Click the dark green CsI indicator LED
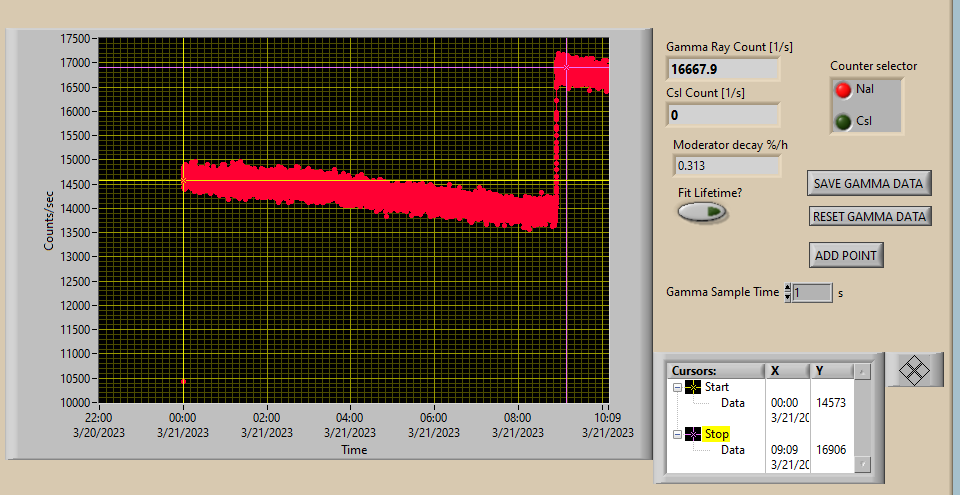 point(843,121)
